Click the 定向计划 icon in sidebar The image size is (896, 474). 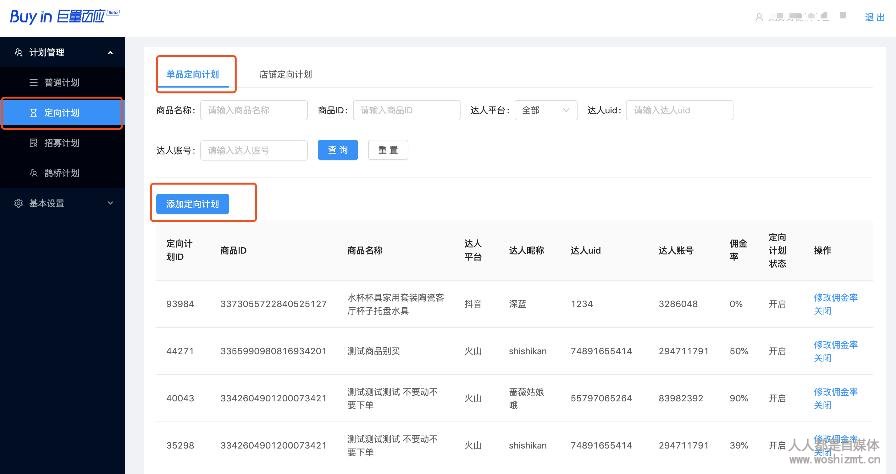coord(33,113)
